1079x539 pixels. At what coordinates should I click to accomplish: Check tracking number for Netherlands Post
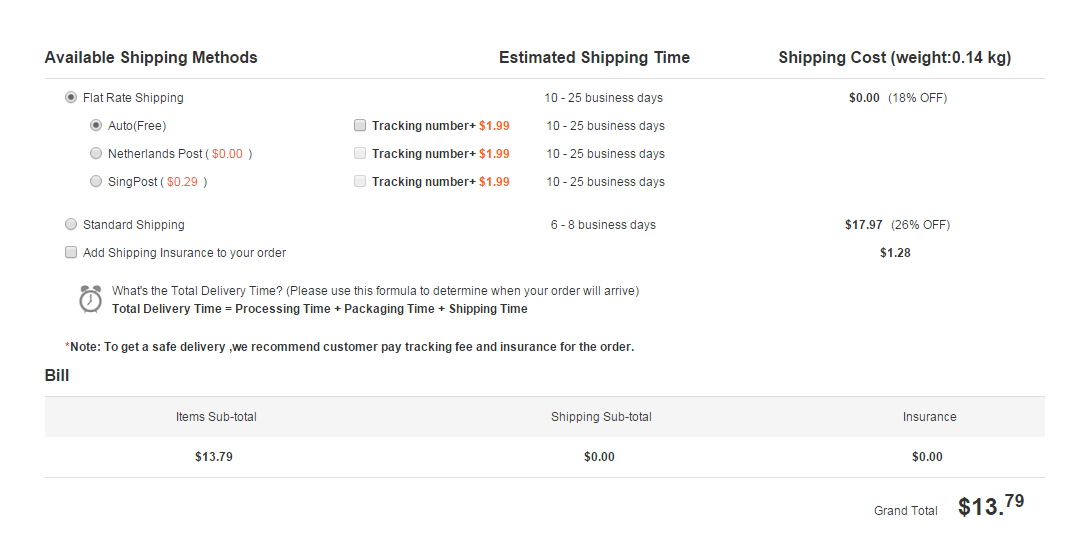[360, 154]
